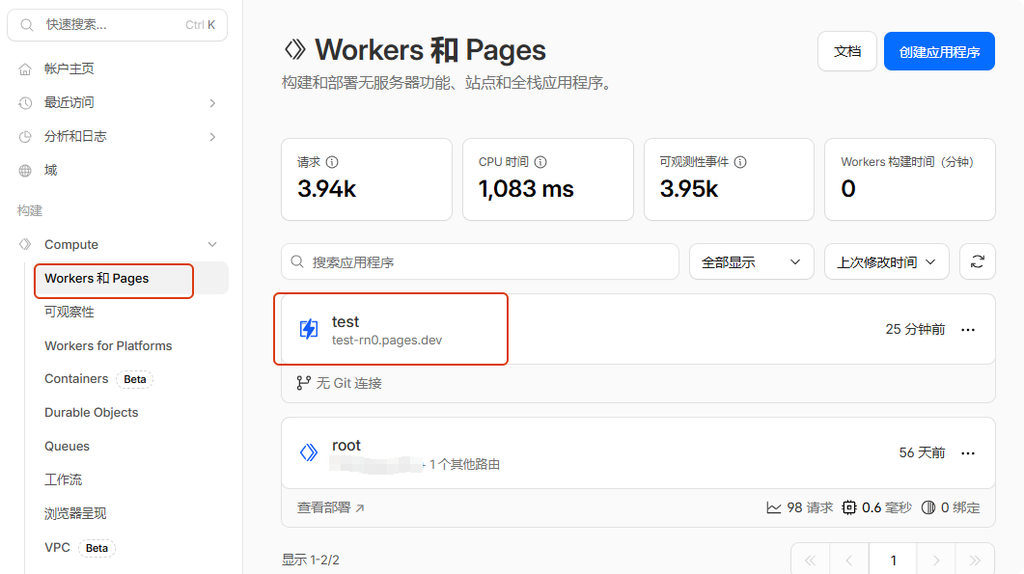The height and width of the screenshot is (574, 1024).
Task: Click the 搜索应用程序 search field
Action: [x=480, y=262]
